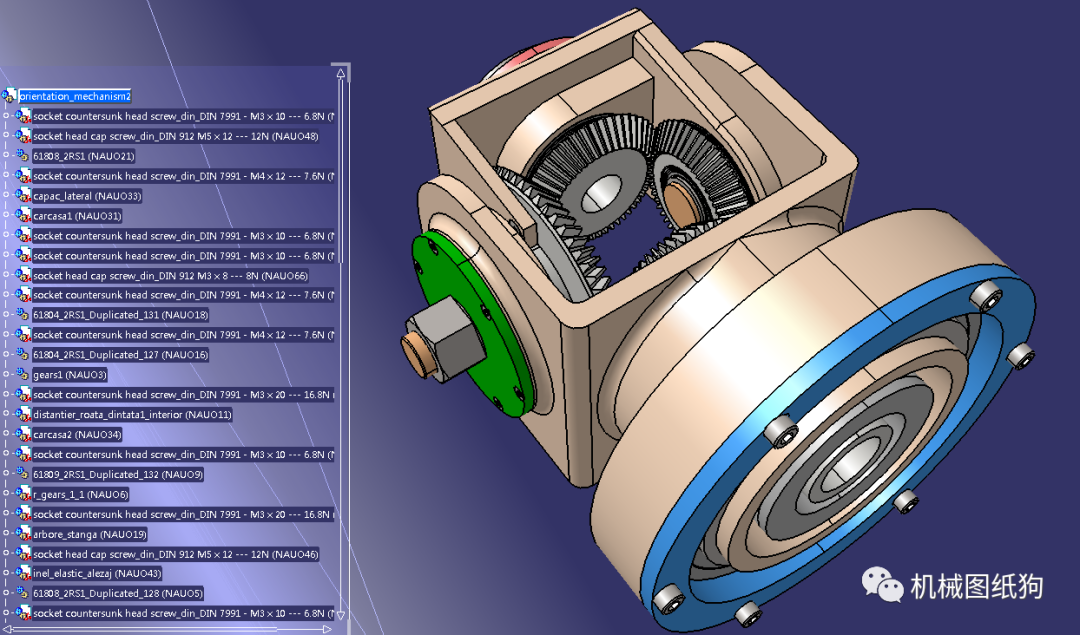The height and width of the screenshot is (635, 1080).
Task: Click the part icon beside inel_elastic_alezaj (NAUO43)
Action: (x=23, y=573)
